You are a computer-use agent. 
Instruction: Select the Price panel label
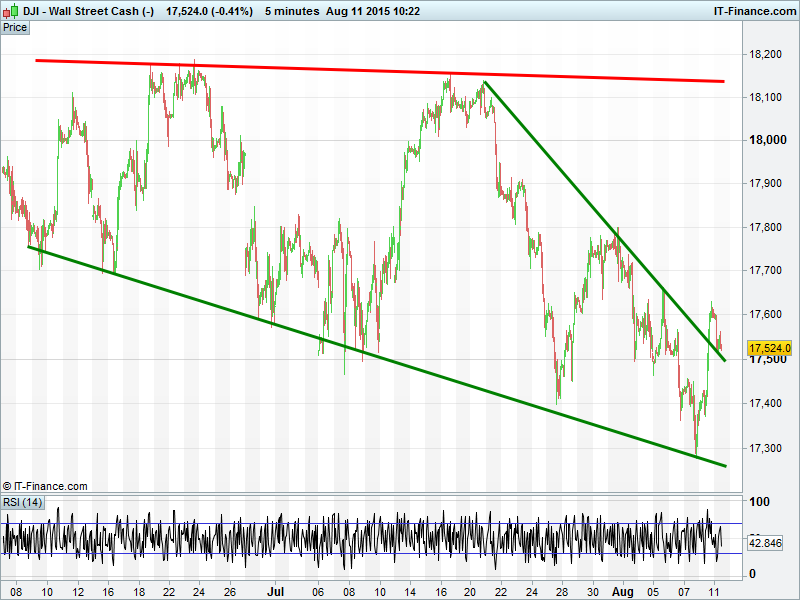tap(15, 28)
